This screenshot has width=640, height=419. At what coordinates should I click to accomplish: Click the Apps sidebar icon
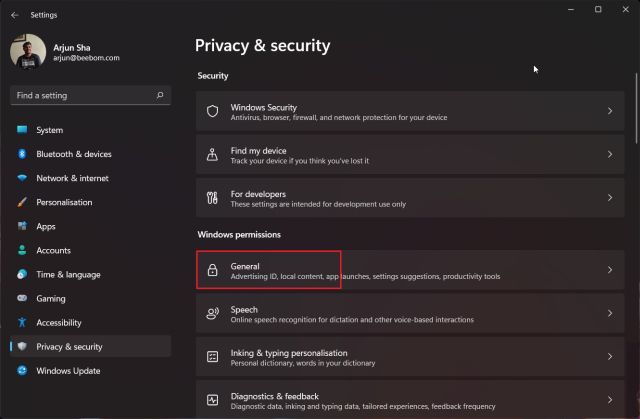22,226
